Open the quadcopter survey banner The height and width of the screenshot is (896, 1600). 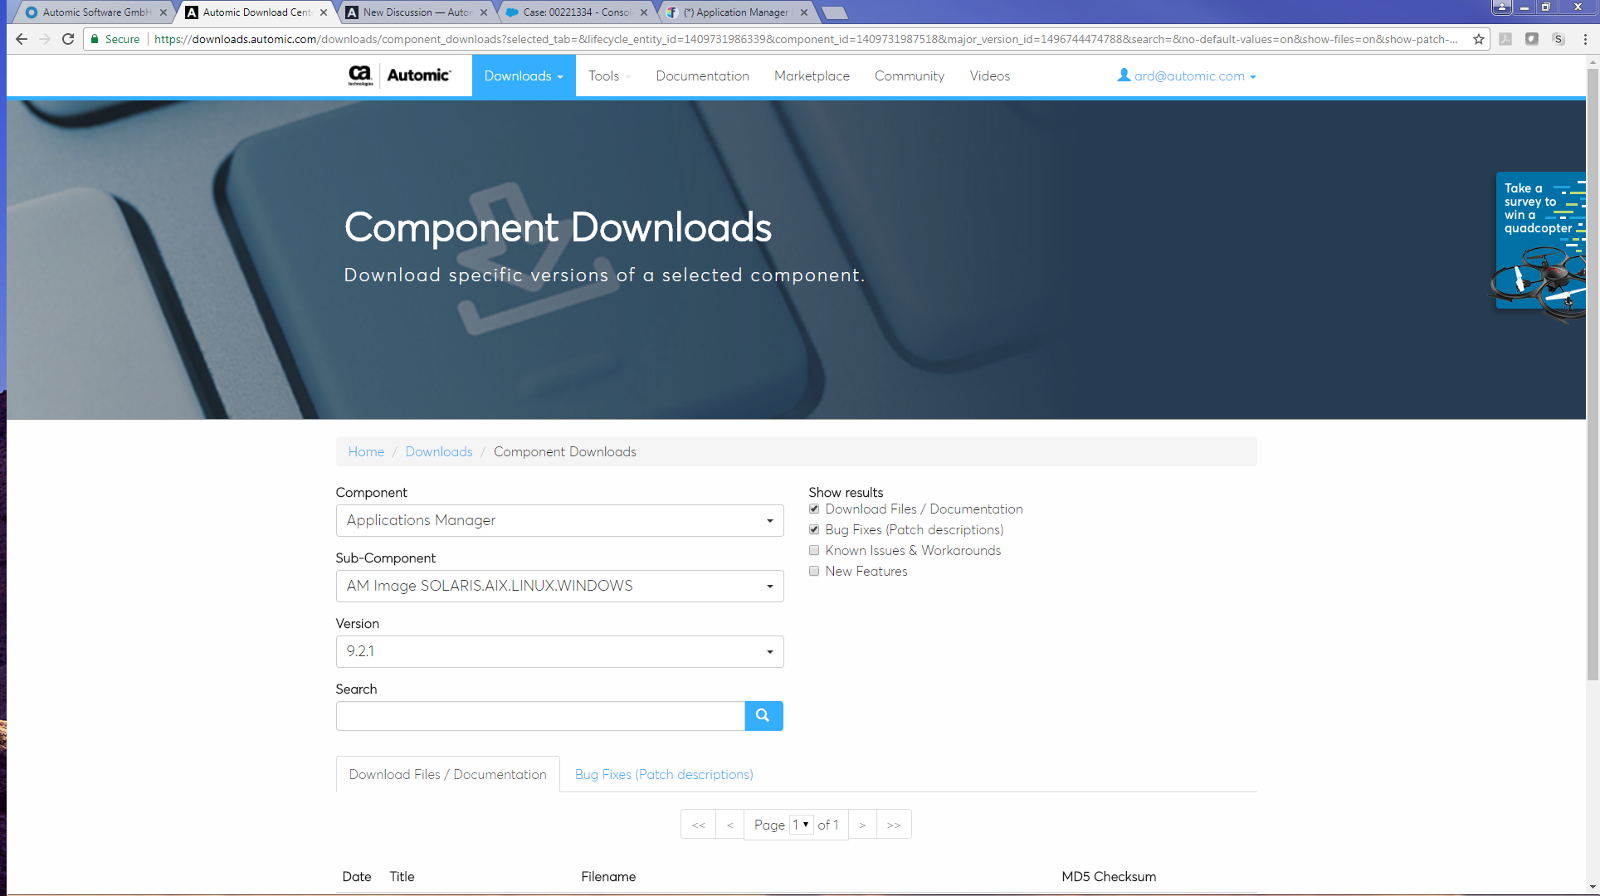(1540, 245)
